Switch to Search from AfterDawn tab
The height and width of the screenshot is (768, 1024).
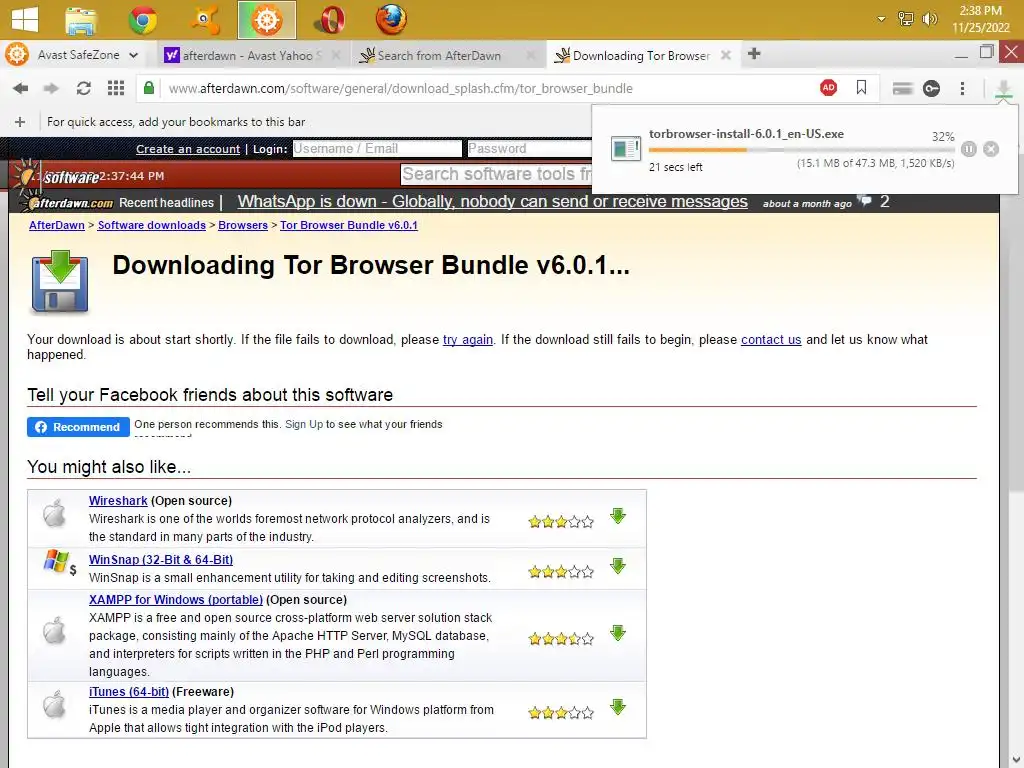447,56
